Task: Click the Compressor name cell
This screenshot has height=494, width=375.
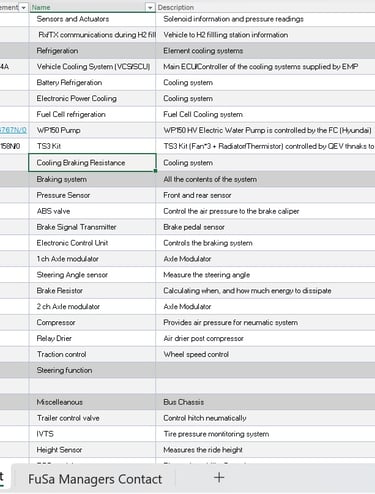Action: click(92, 322)
